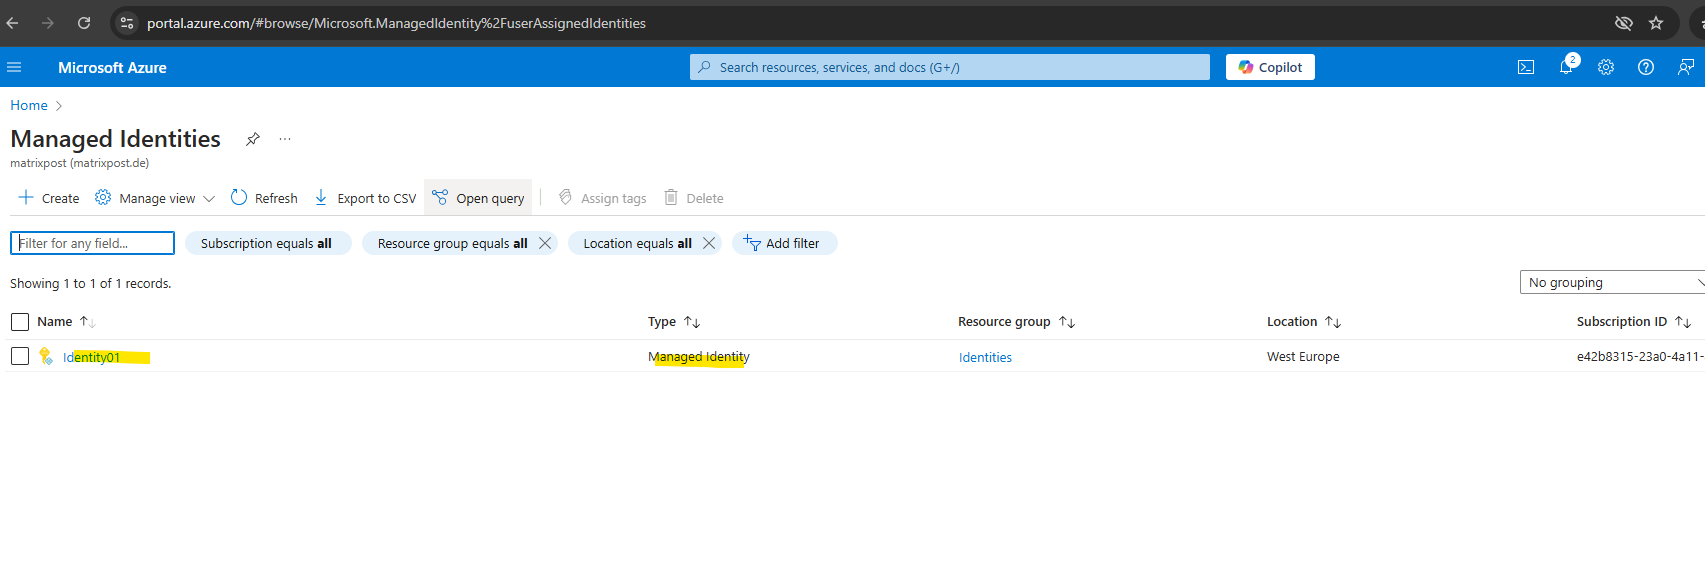
Task: Click the search resources, services, and docs box
Action: coord(950,67)
